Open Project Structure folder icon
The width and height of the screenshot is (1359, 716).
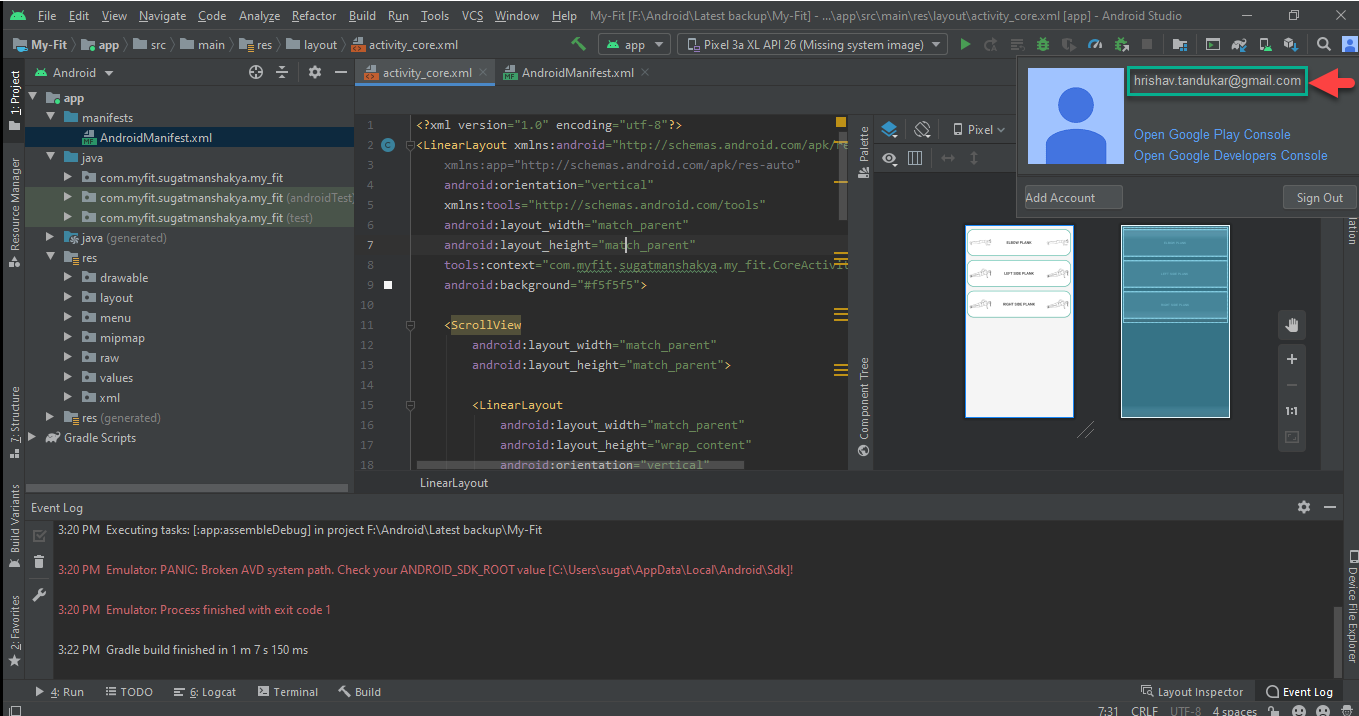click(1180, 44)
